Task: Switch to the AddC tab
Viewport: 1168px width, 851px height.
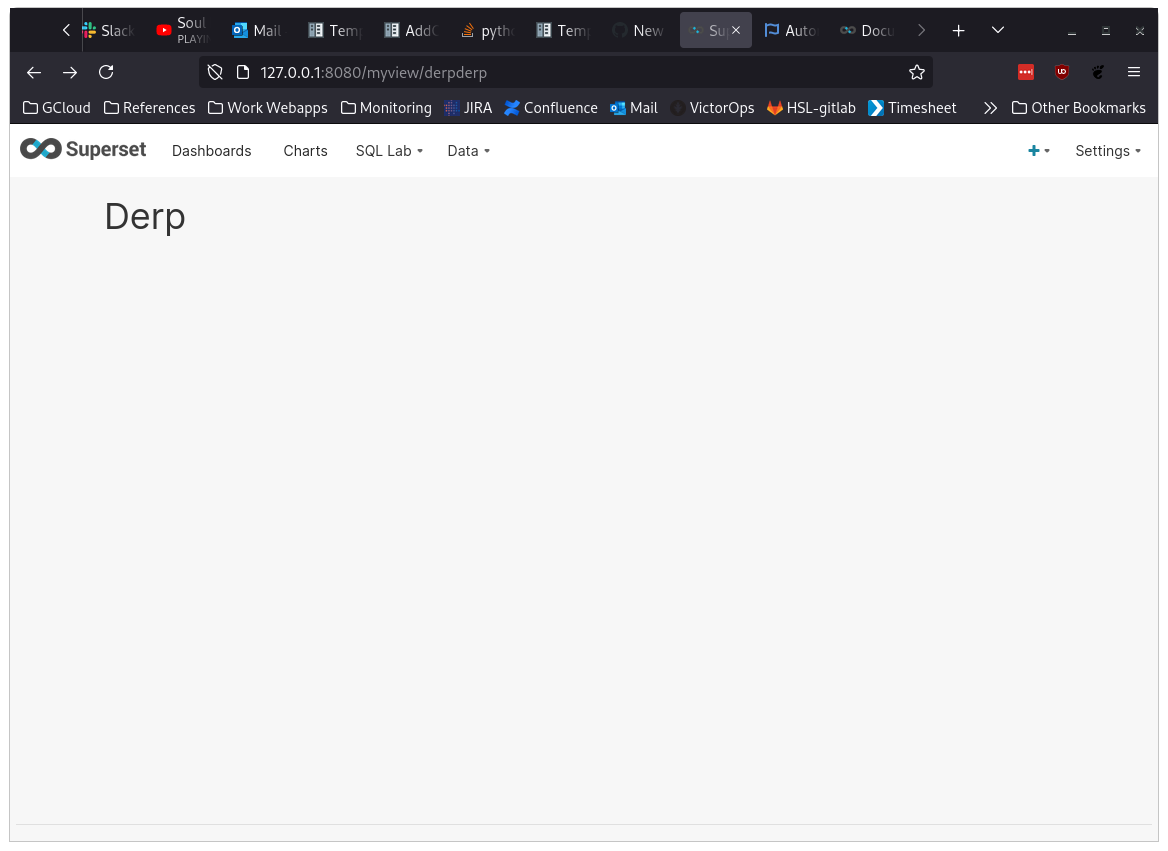Action: (x=411, y=31)
